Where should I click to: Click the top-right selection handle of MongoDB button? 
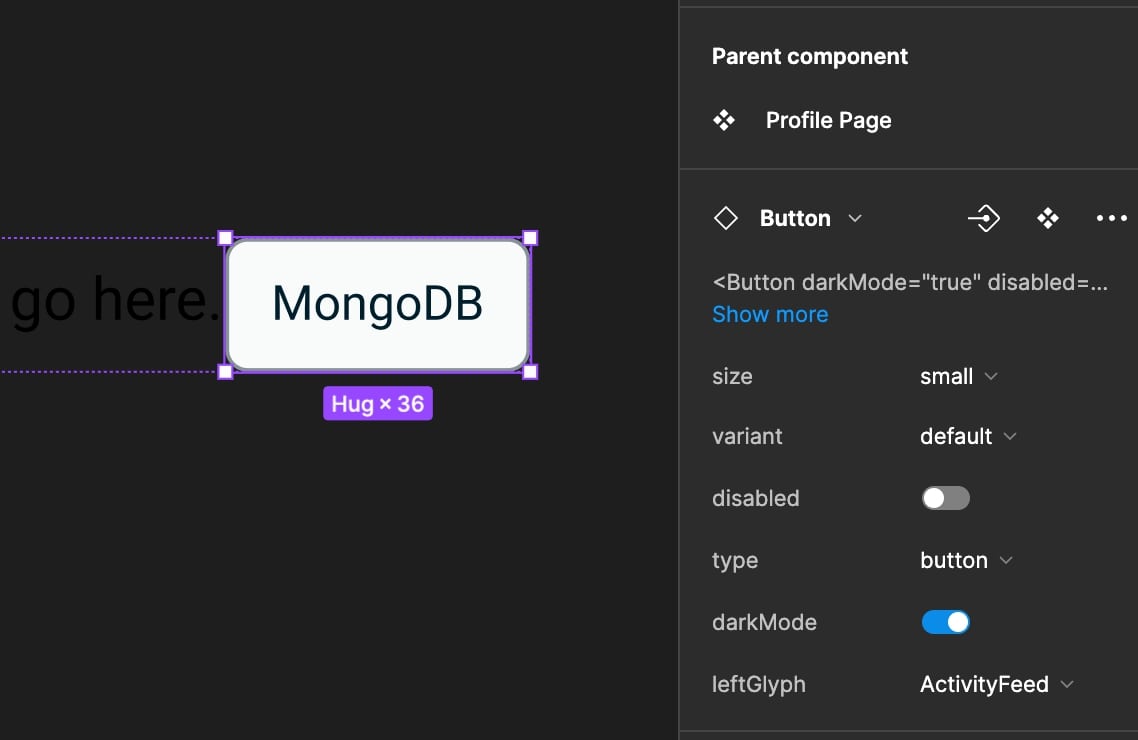click(x=531, y=238)
